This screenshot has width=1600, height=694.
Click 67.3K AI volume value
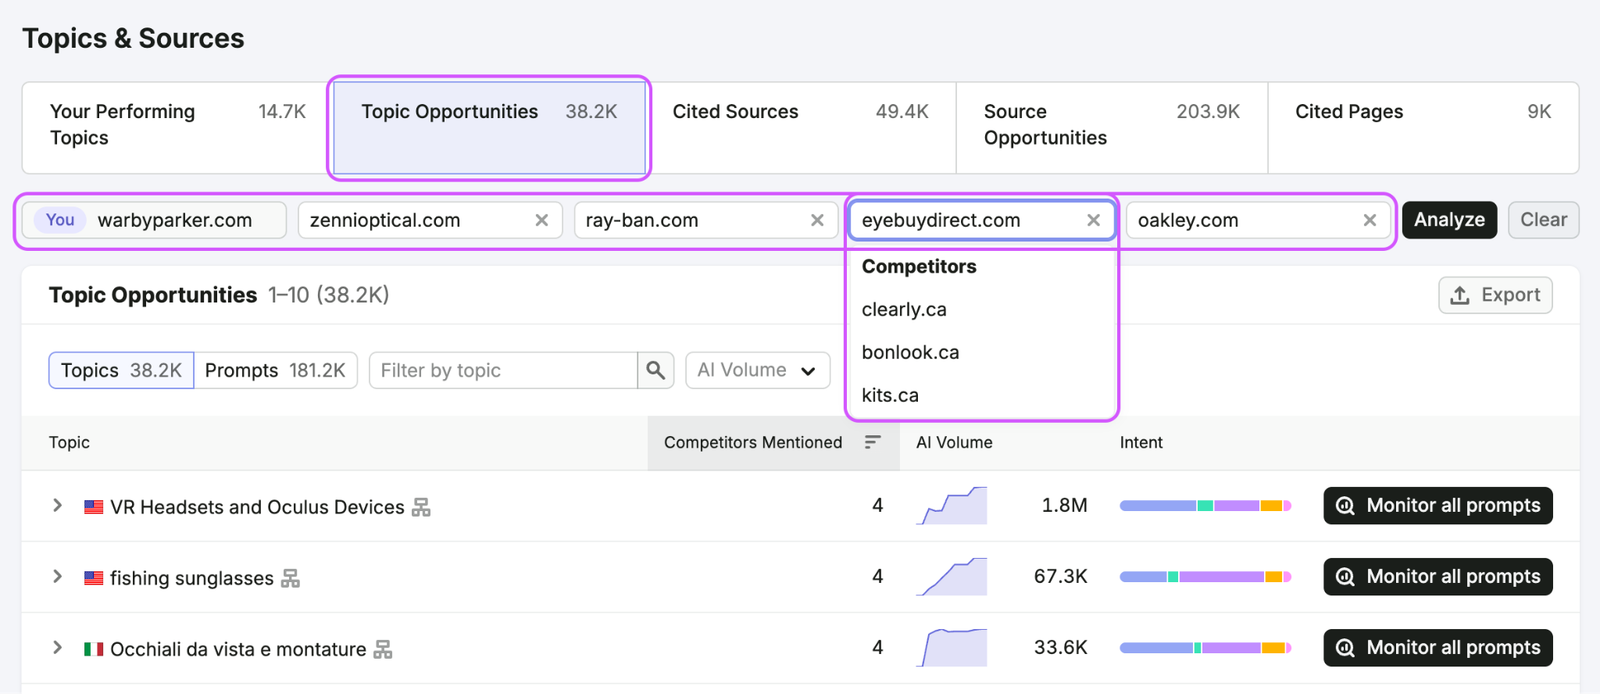click(x=1060, y=576)
